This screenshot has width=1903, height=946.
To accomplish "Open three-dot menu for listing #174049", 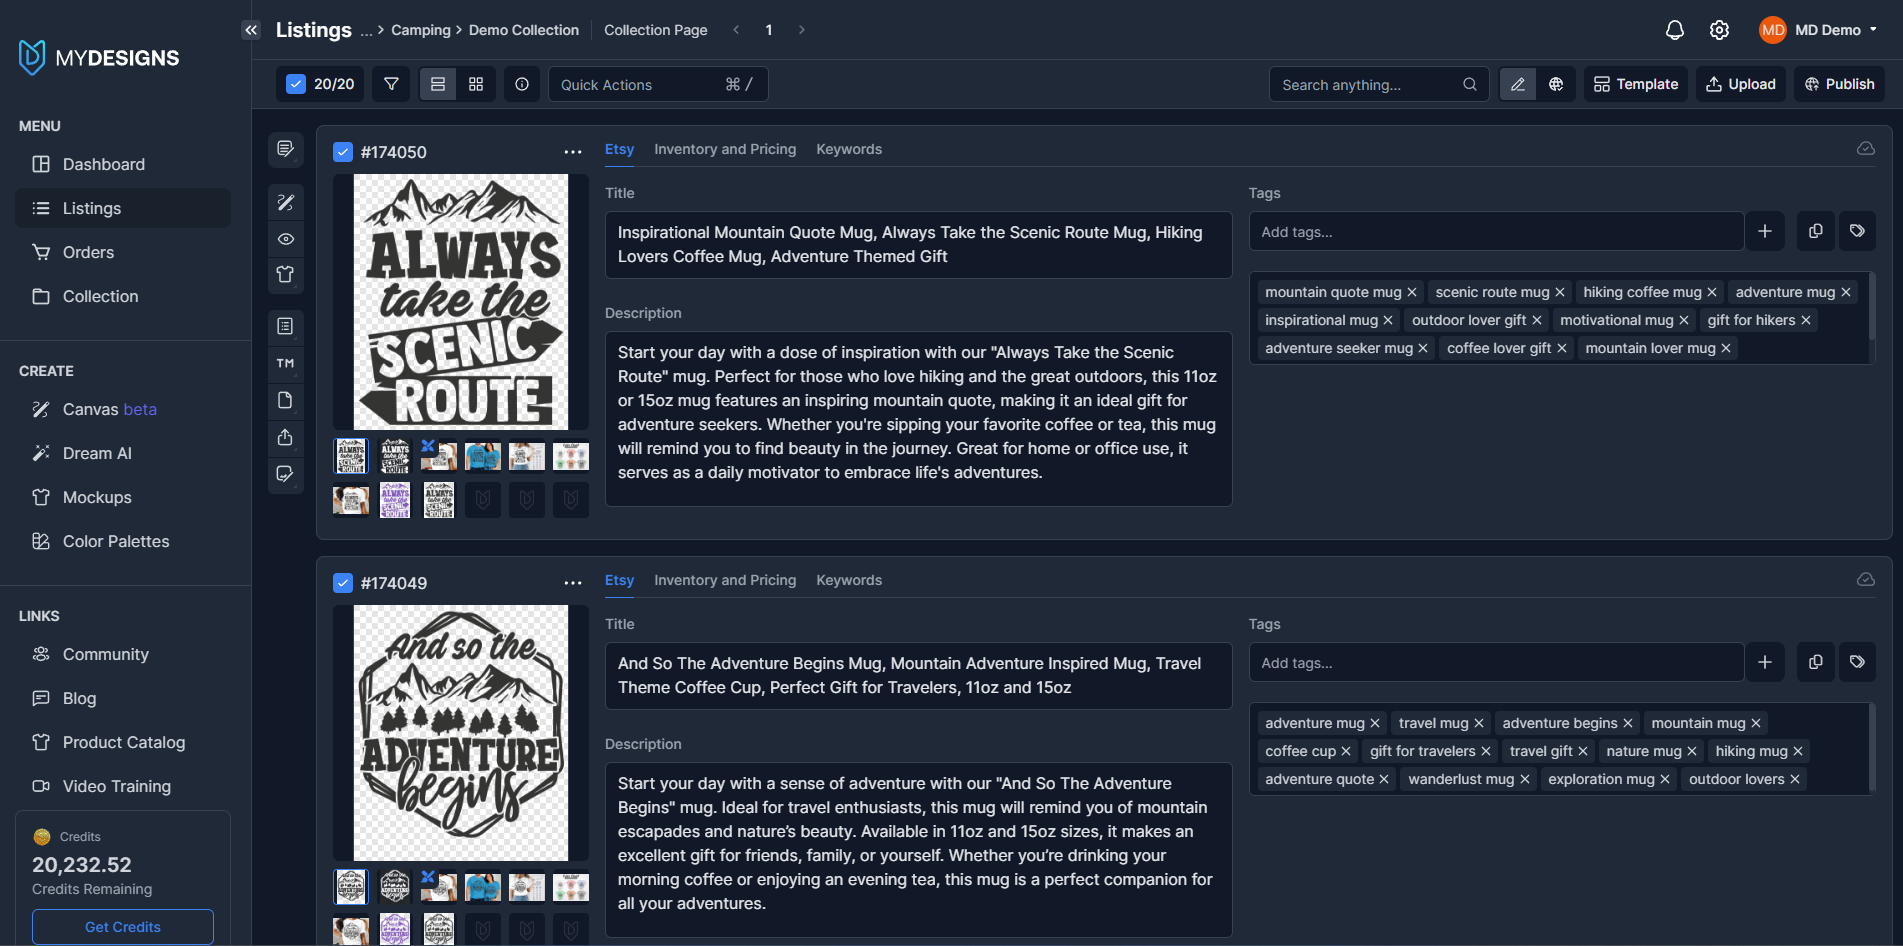I will tap(572, 583).
